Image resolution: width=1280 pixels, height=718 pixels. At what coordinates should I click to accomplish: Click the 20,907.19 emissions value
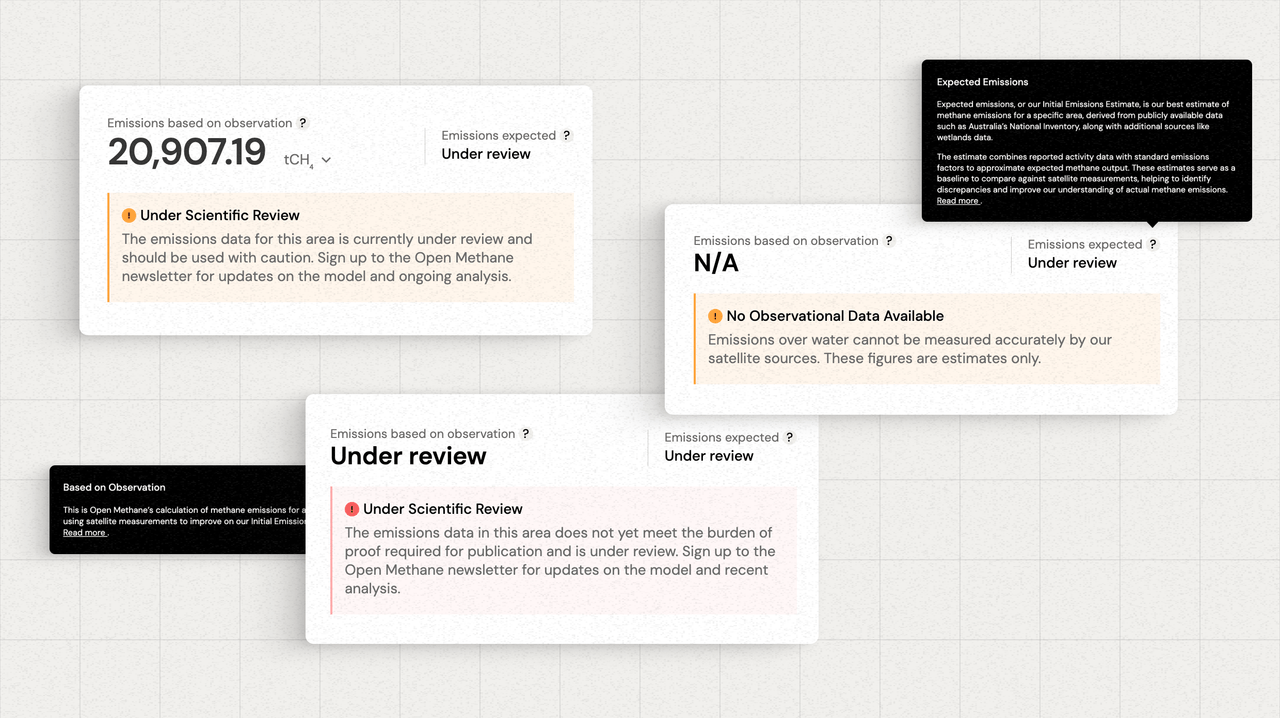tap(187, 153)
